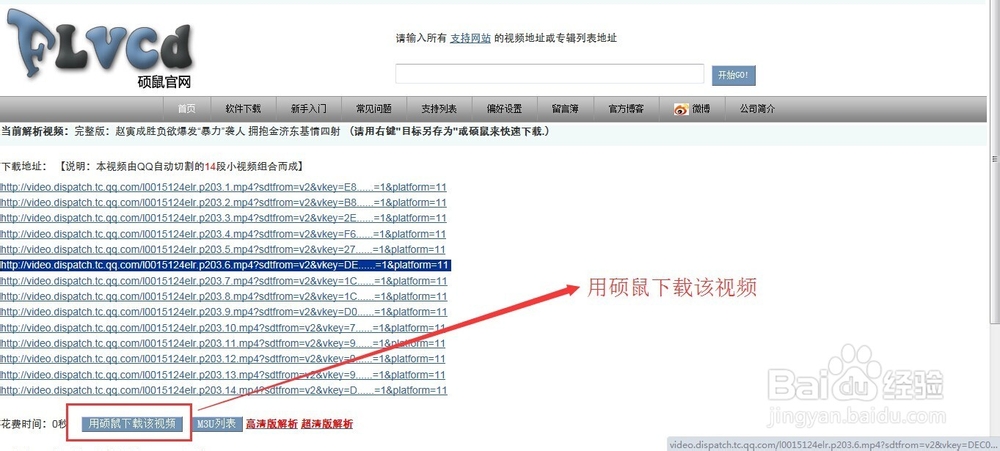The image size is (1000, 451).
Task: Click the M3U列表 button
Action: [217, 424]
